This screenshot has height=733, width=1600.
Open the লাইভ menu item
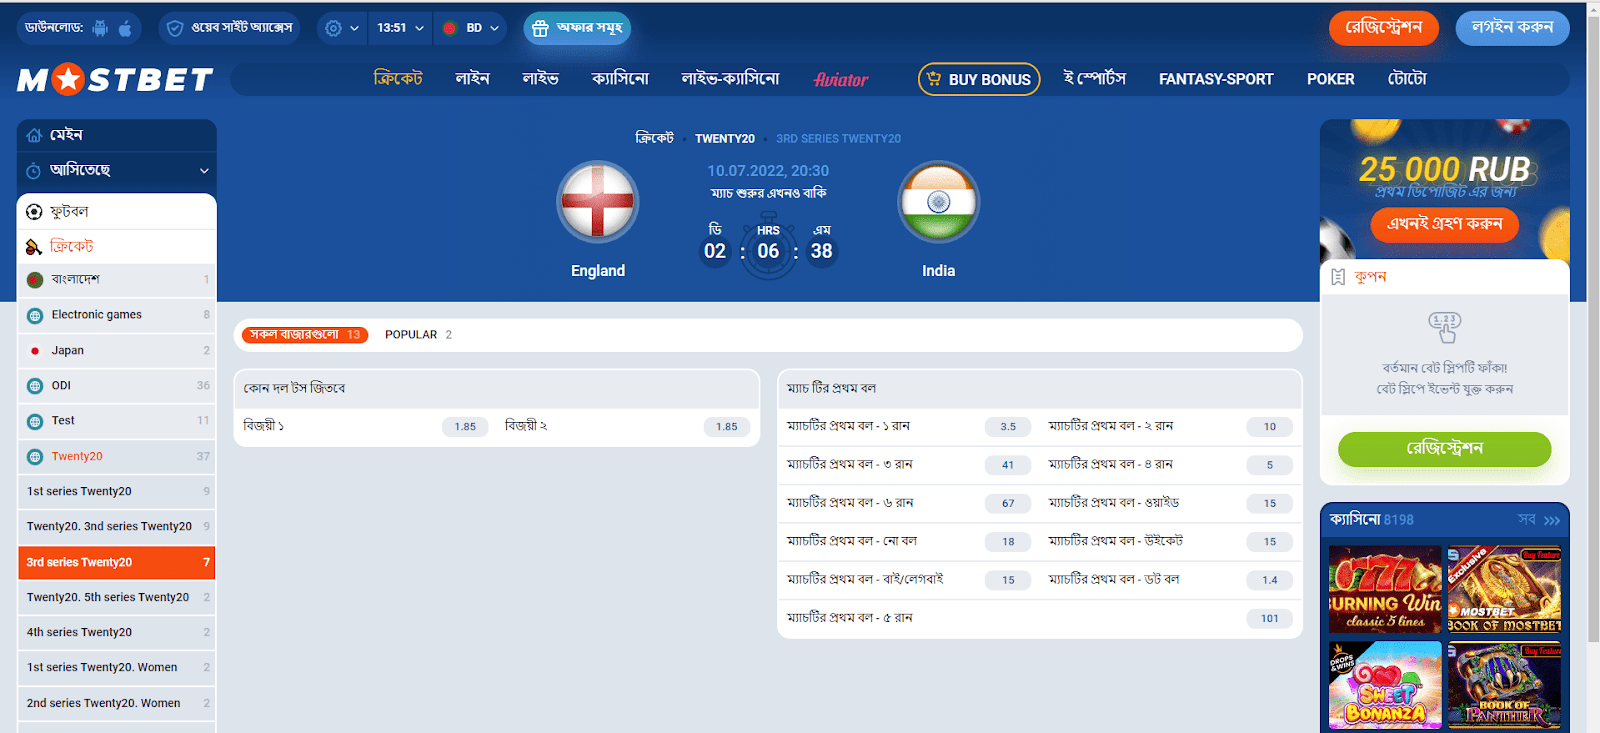[x=540, y=79]
